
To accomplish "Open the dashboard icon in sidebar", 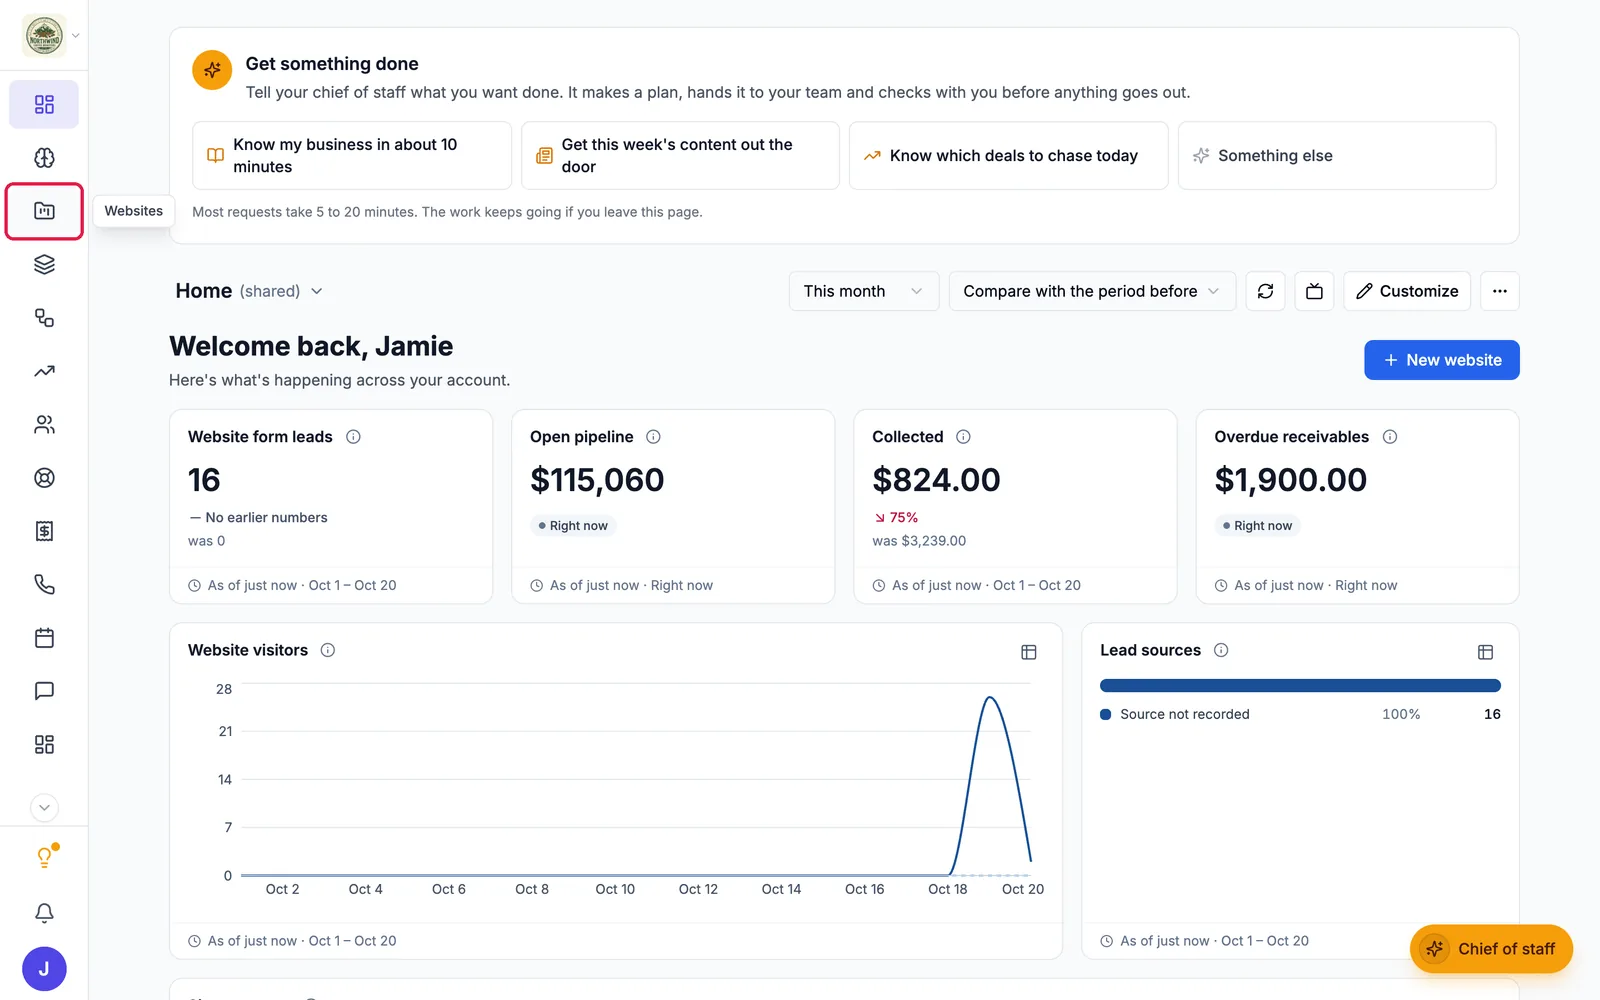I will pyautogui.click(x=44, y=104).
